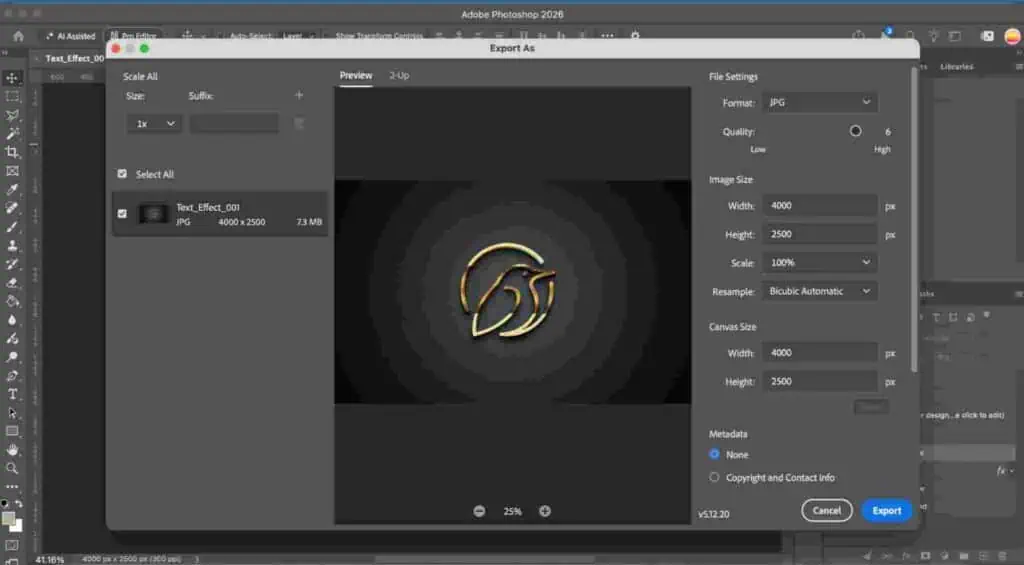Delete the scale row with trash icon
This screenshot has width=1024, height=565.
click(x=299, y=123)
